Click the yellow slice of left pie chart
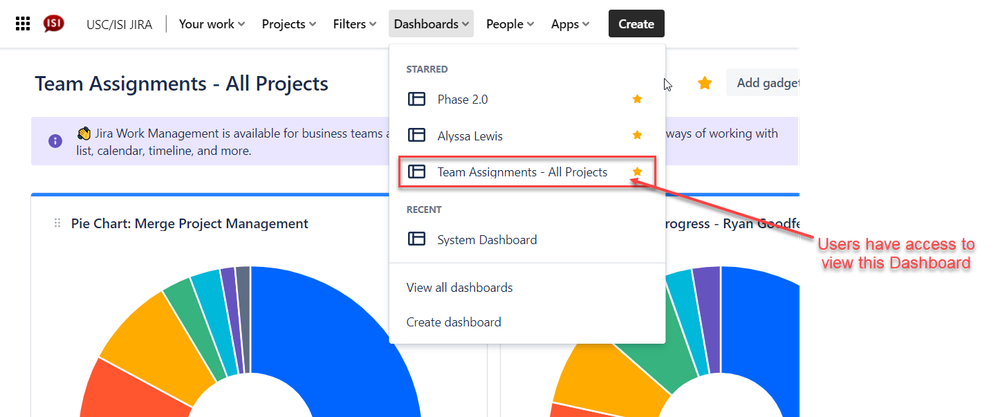 click(x=158, y=347)
